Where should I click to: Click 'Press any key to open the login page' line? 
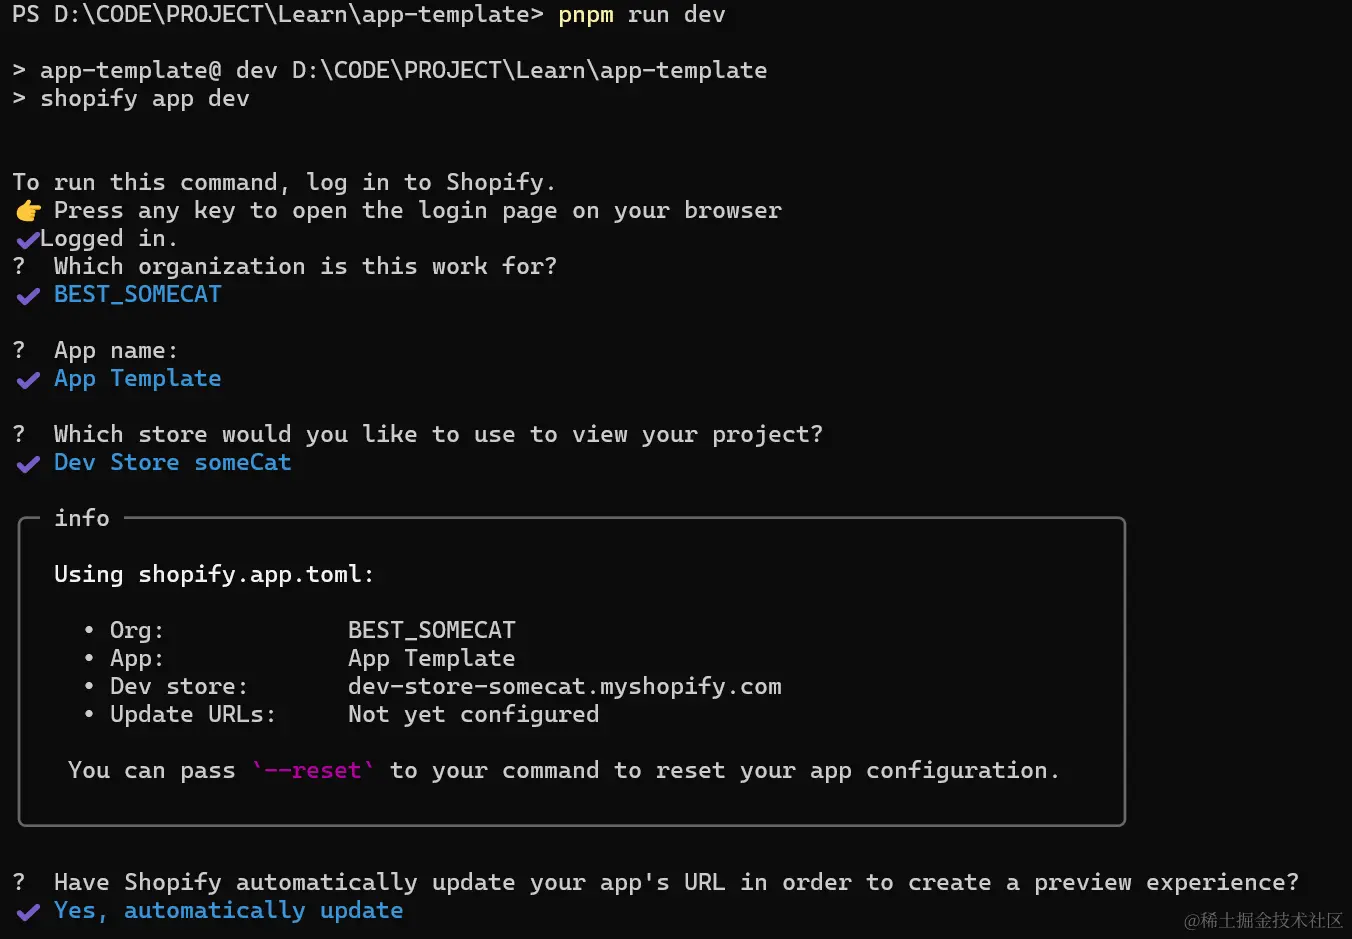coord(418,211)
